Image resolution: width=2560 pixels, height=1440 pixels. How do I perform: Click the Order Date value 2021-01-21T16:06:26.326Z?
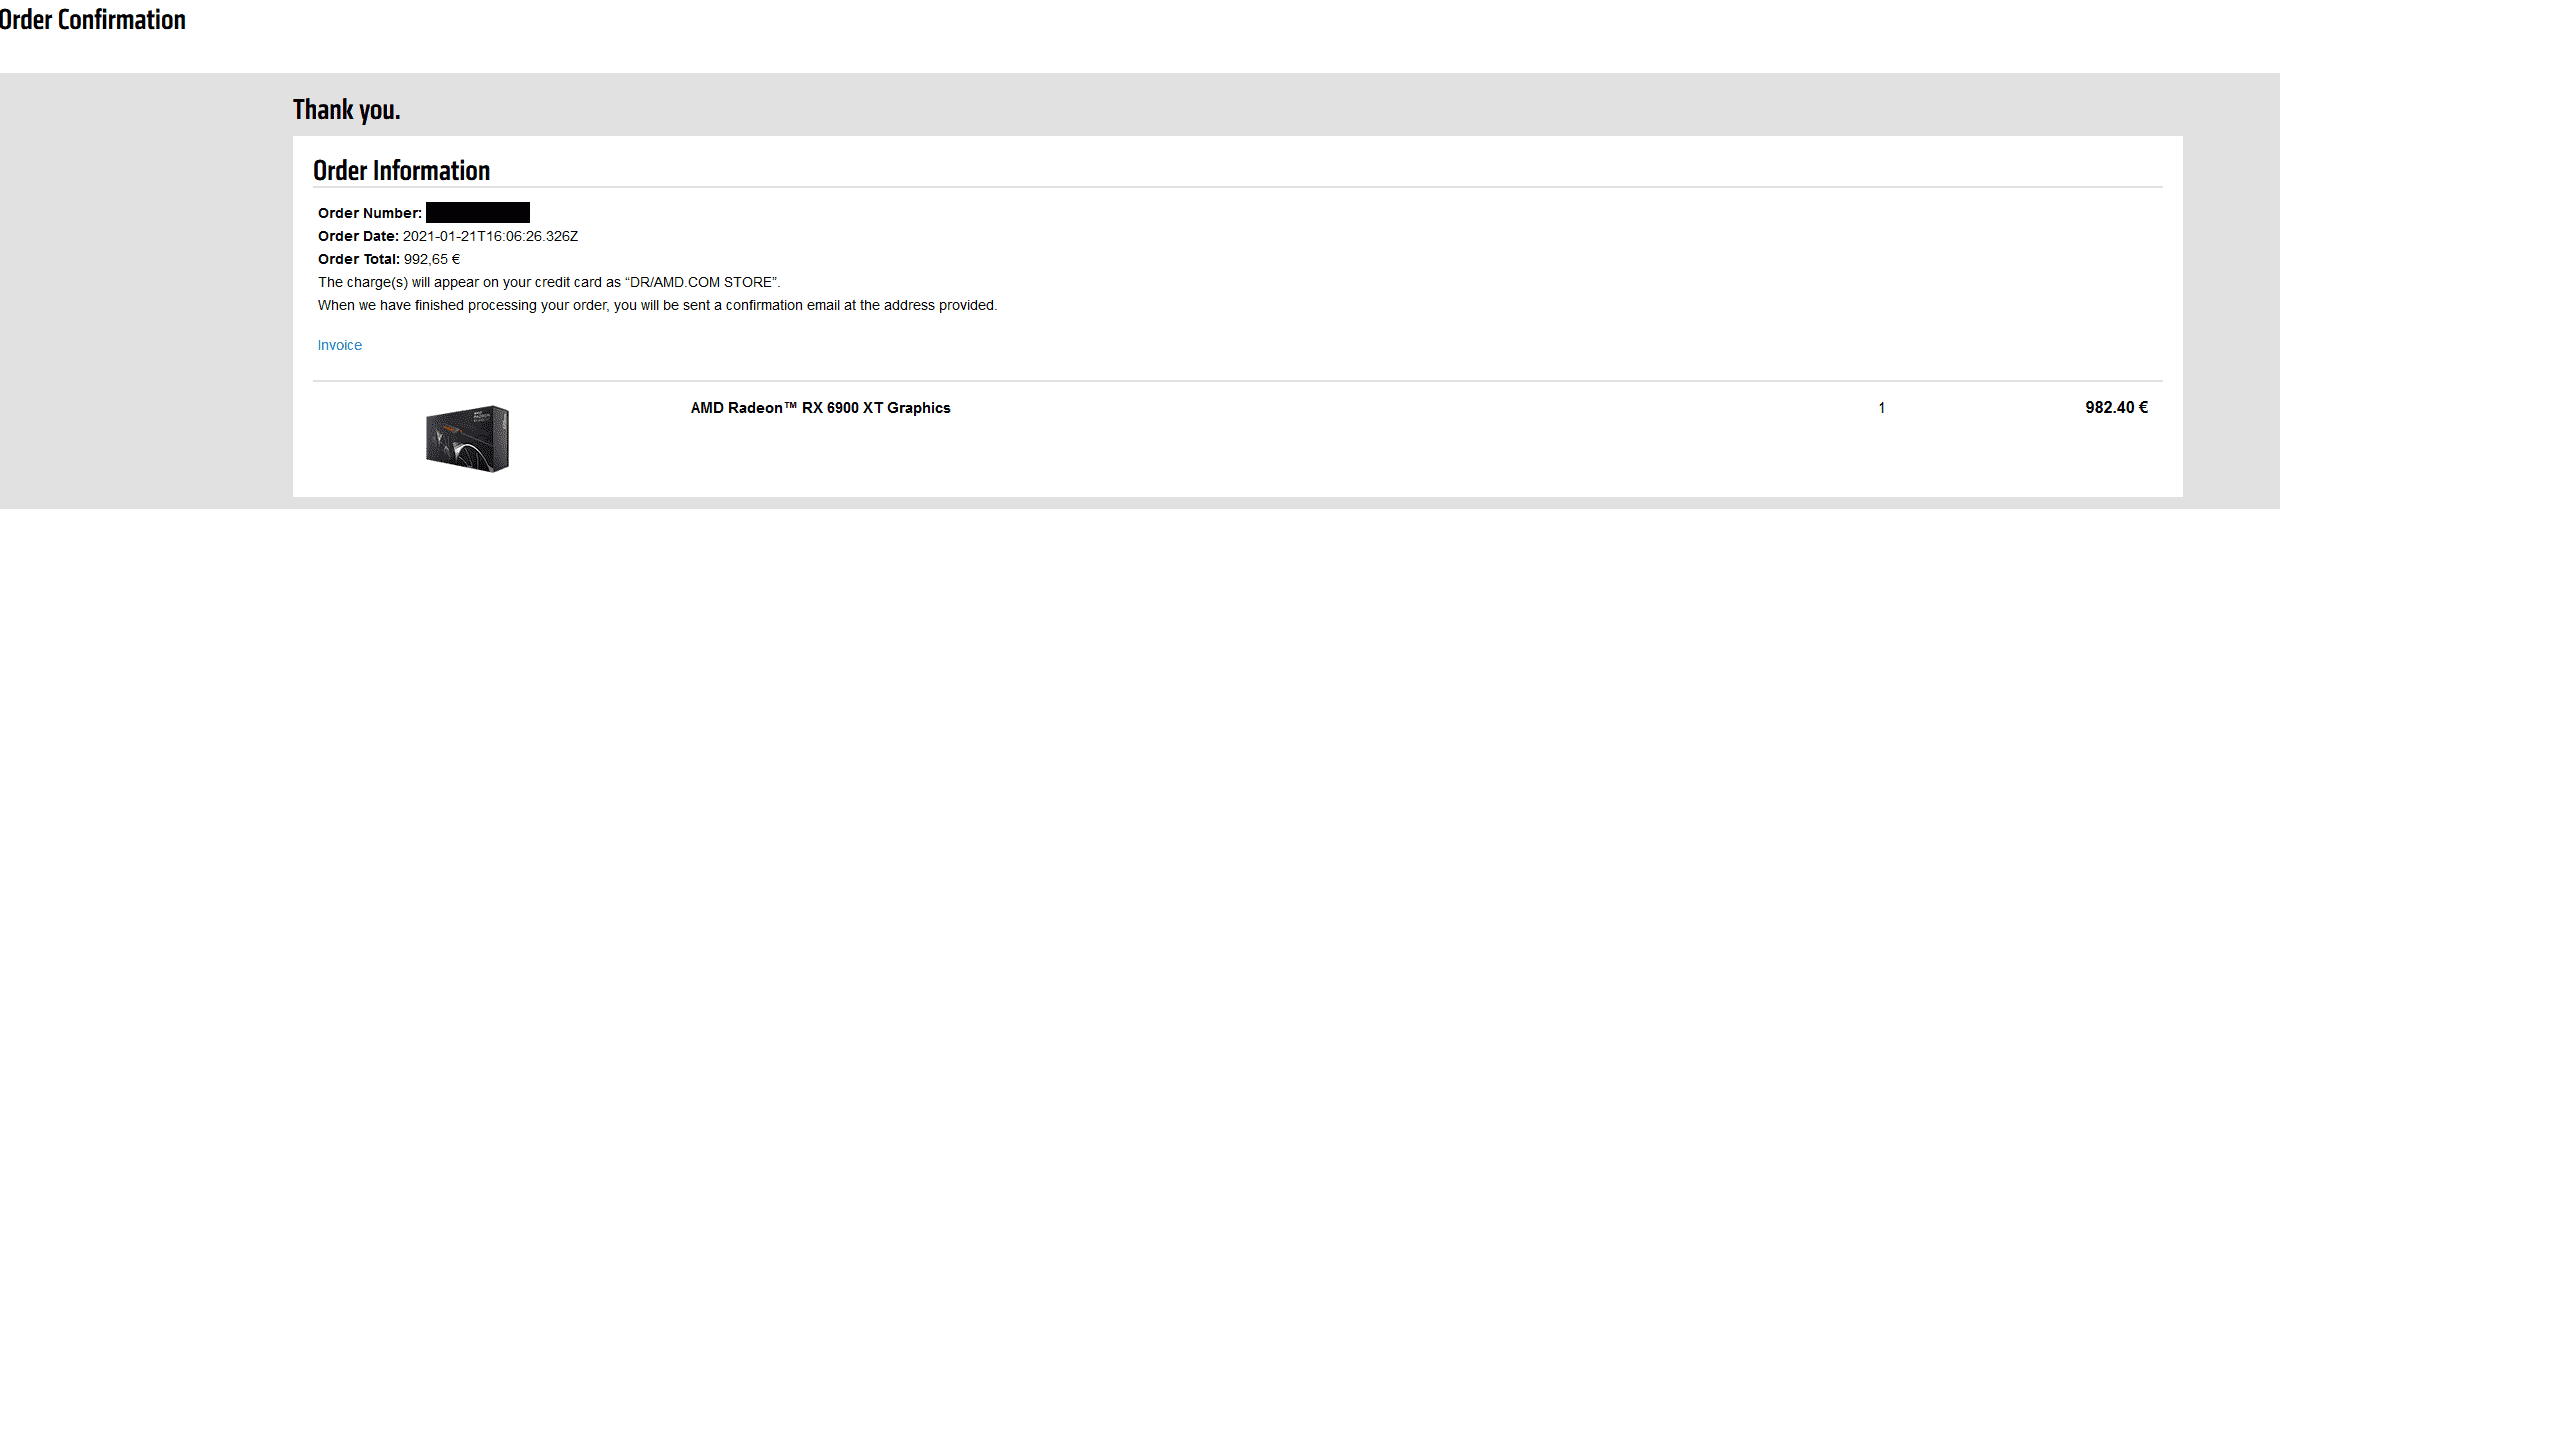[490, 236]
